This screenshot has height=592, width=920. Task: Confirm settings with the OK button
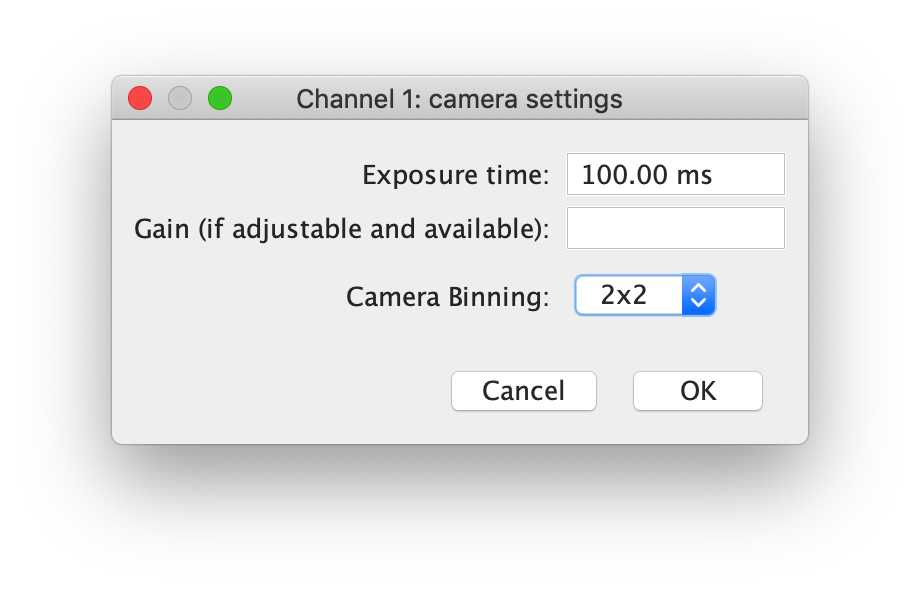pyautogui.click(x=698, y=391)
